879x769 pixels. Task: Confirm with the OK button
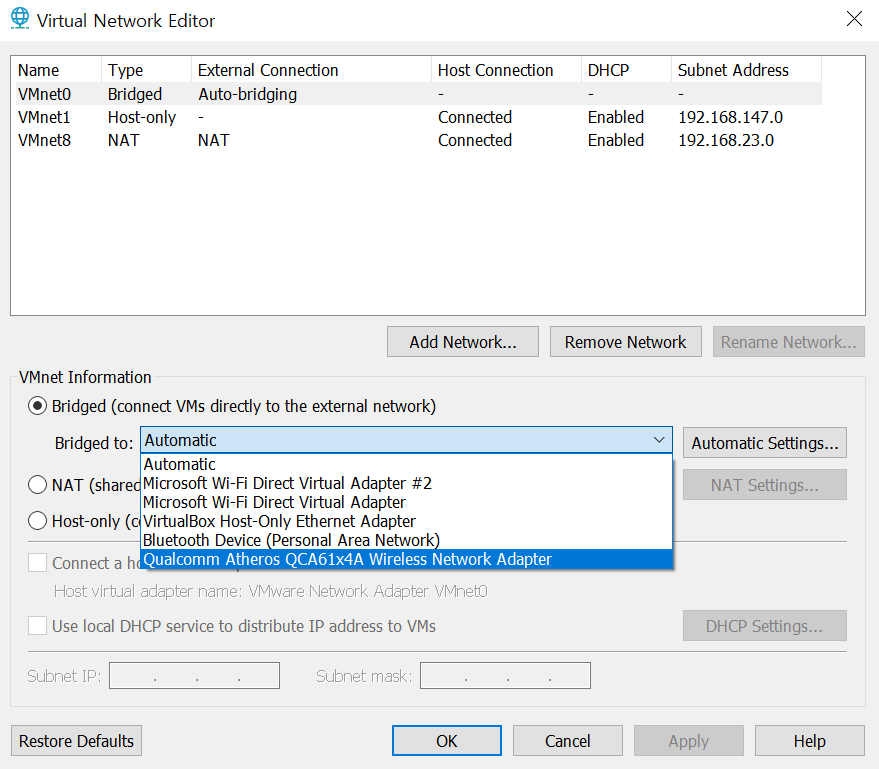coord(447,741)
